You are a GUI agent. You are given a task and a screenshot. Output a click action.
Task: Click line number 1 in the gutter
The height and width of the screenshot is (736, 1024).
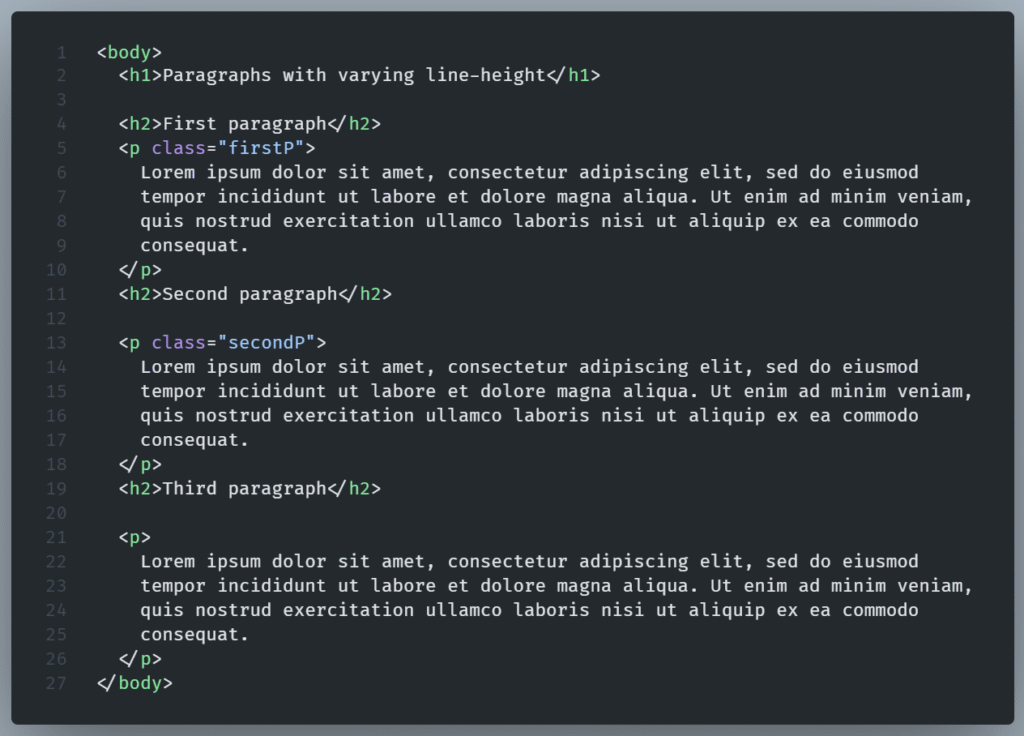point(62,52)
